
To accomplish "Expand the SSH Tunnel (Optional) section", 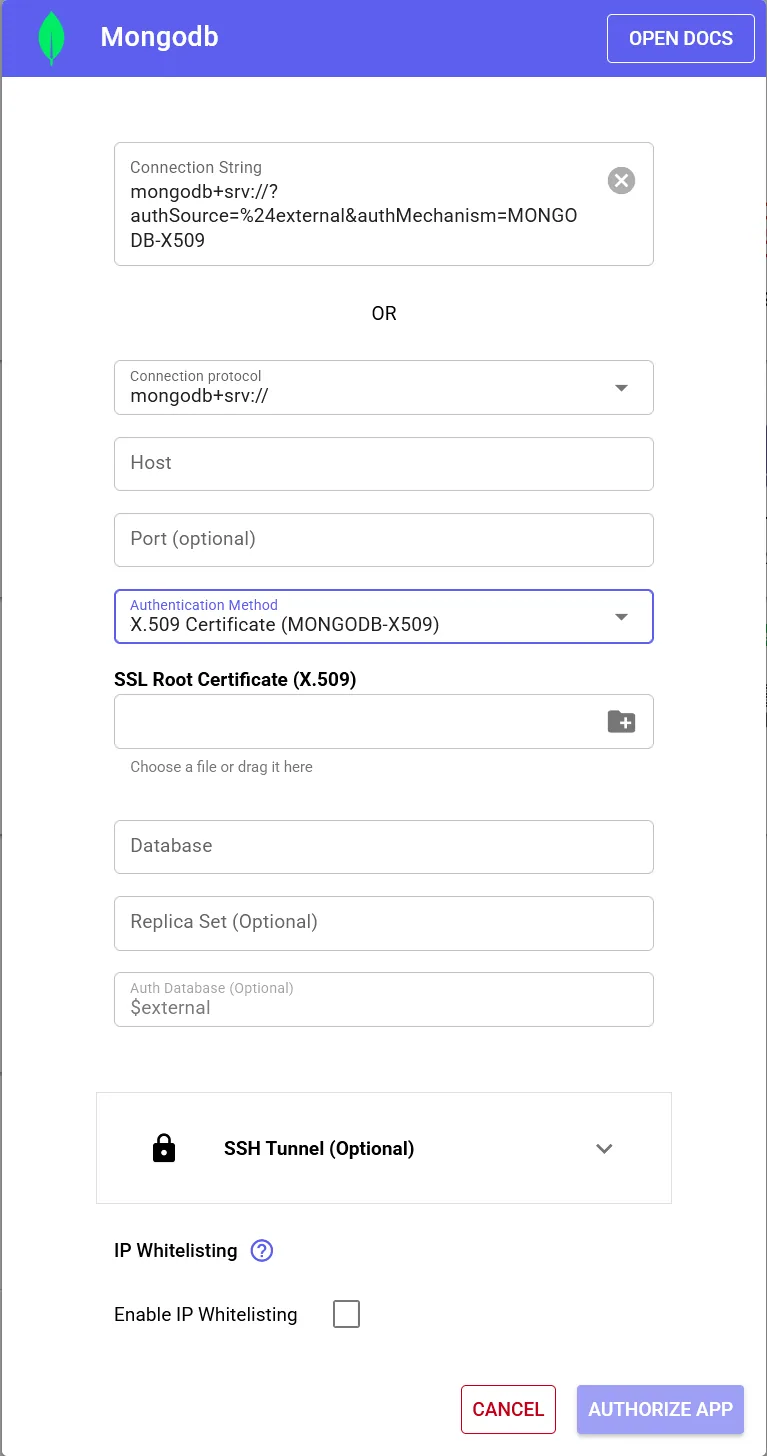I will [384, 1148].
